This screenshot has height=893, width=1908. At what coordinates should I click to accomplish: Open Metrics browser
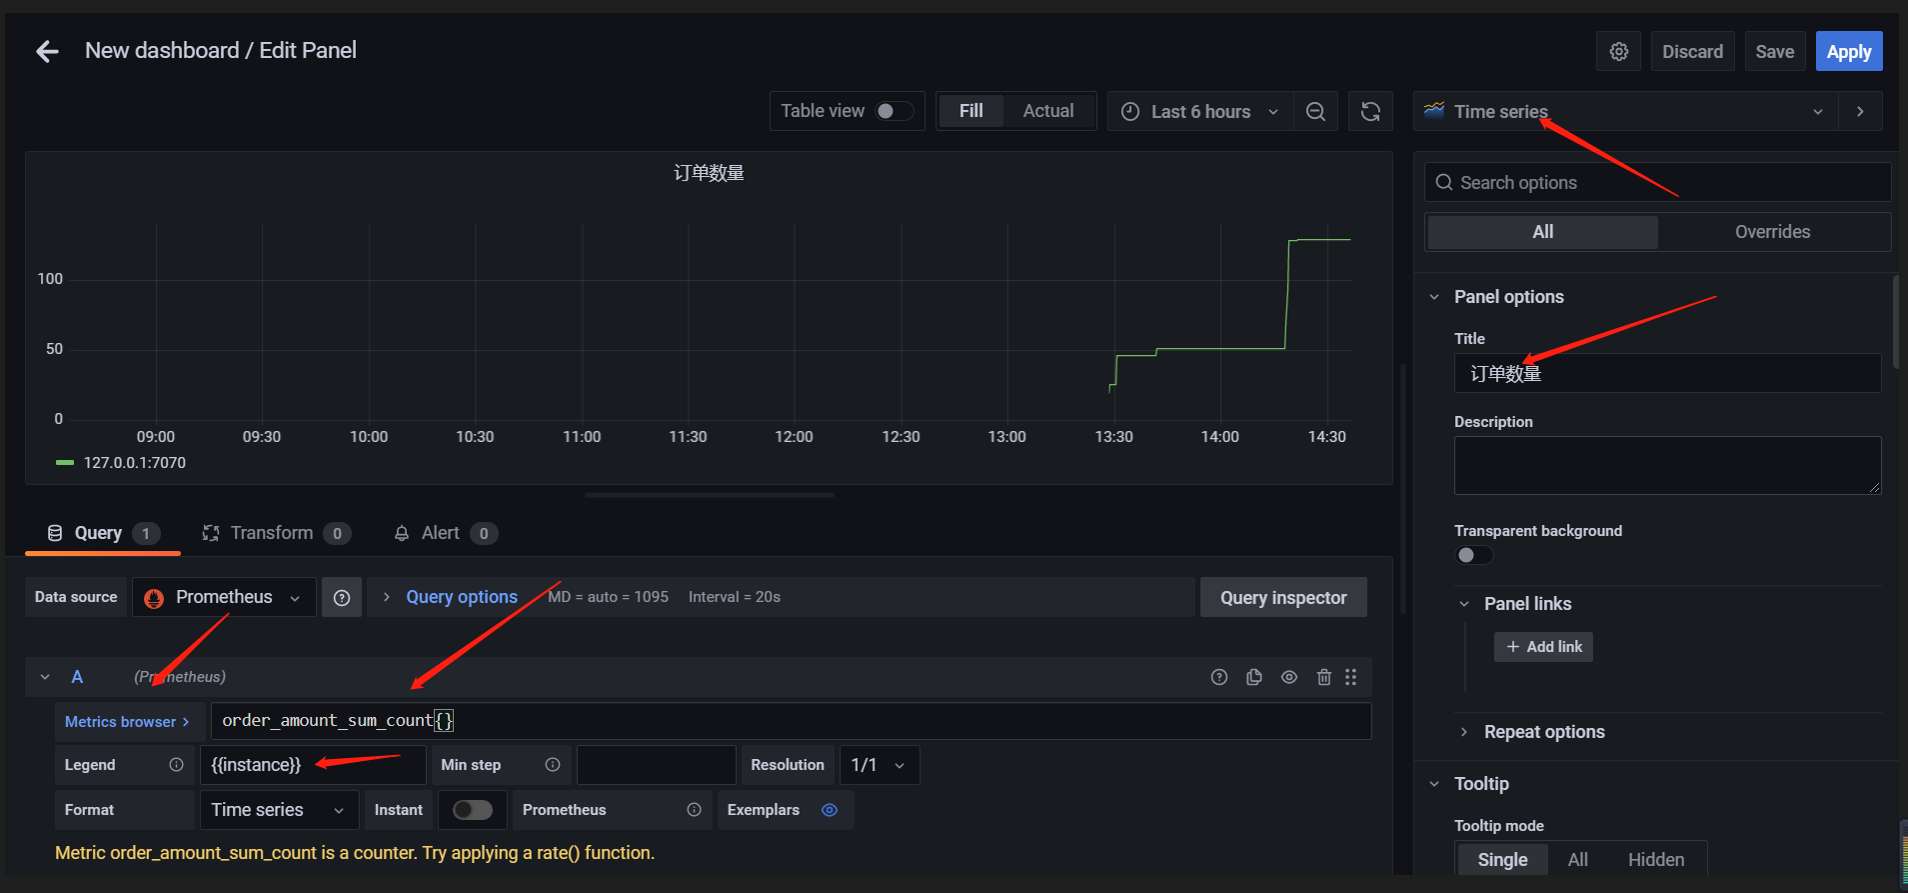click(x=129, y=721)
